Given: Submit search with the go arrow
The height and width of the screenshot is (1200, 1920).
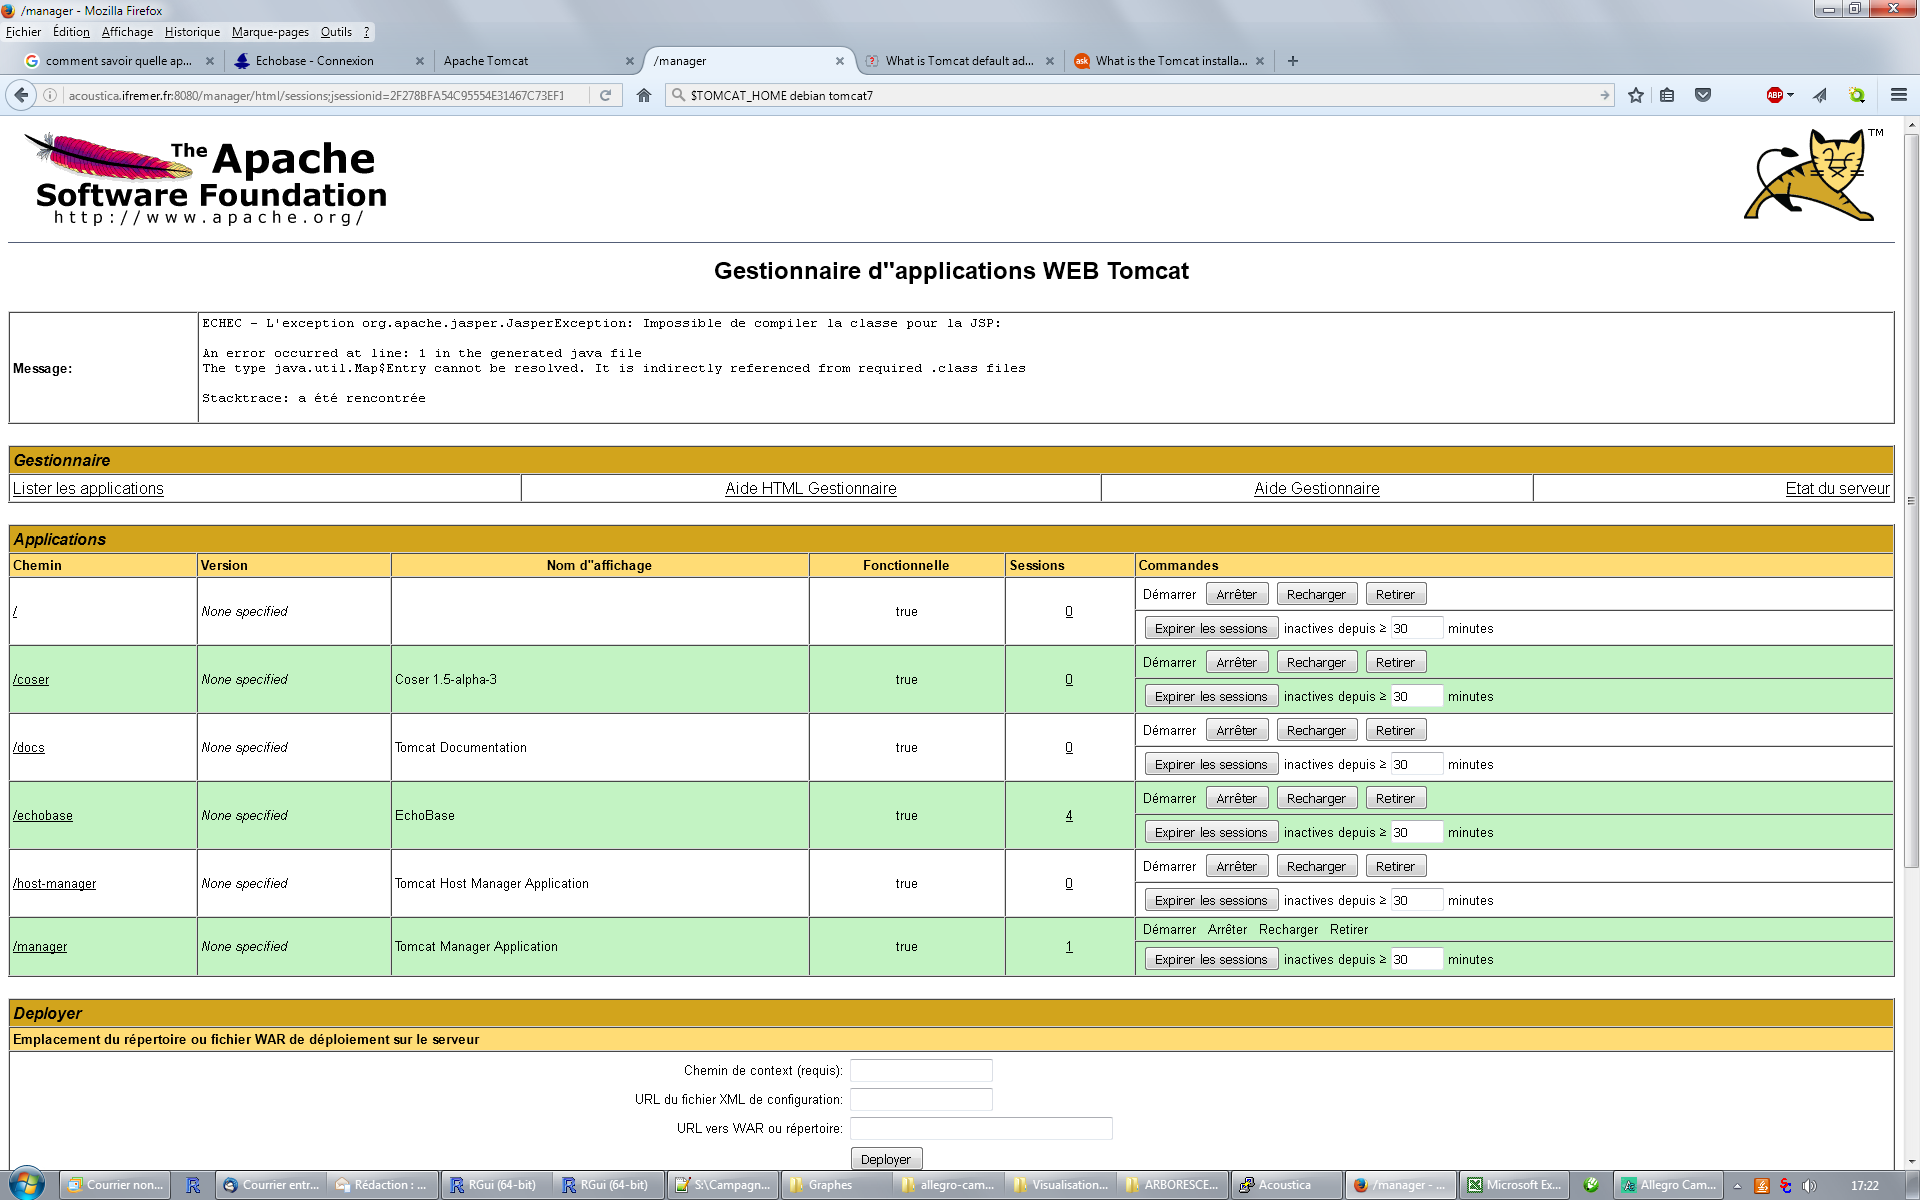Looking at the screenshot, I should 1604,95.
